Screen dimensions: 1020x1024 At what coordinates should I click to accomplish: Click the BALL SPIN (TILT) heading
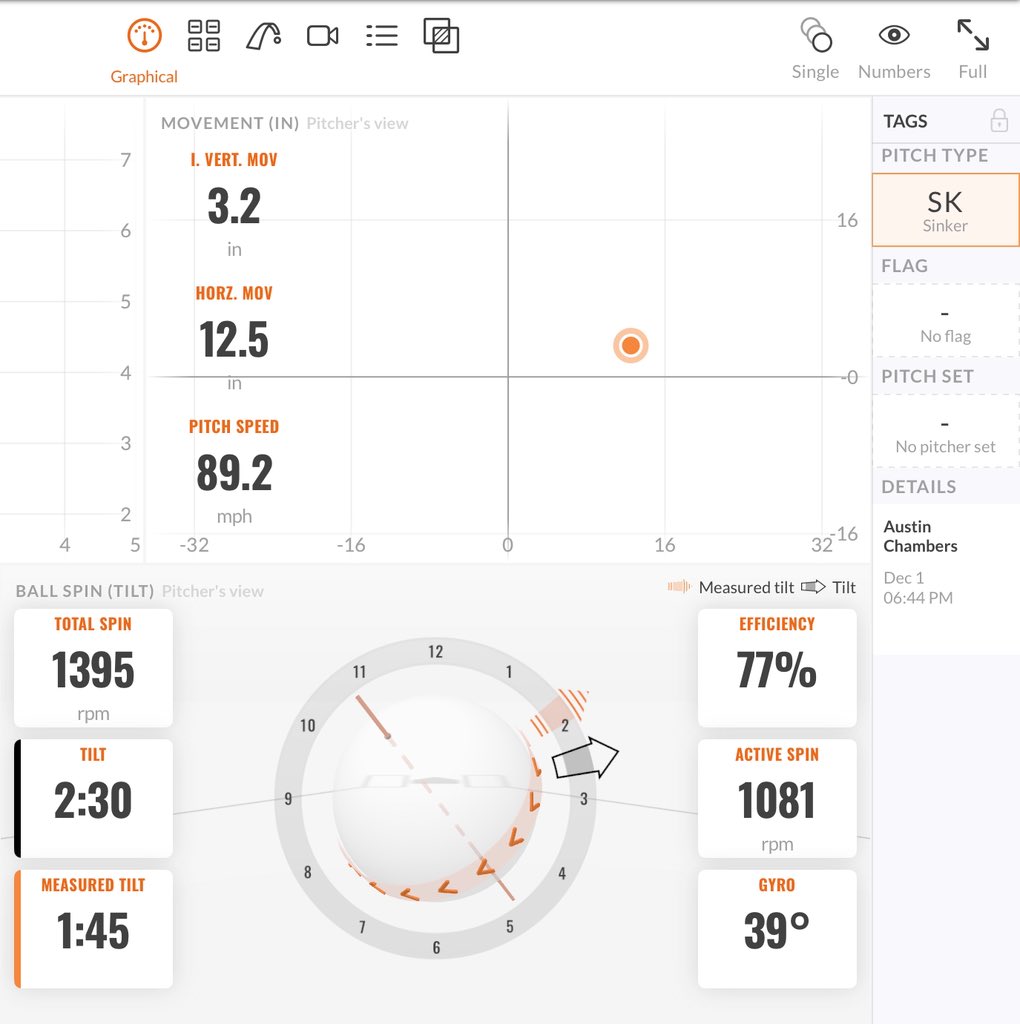tap(85, 590)
